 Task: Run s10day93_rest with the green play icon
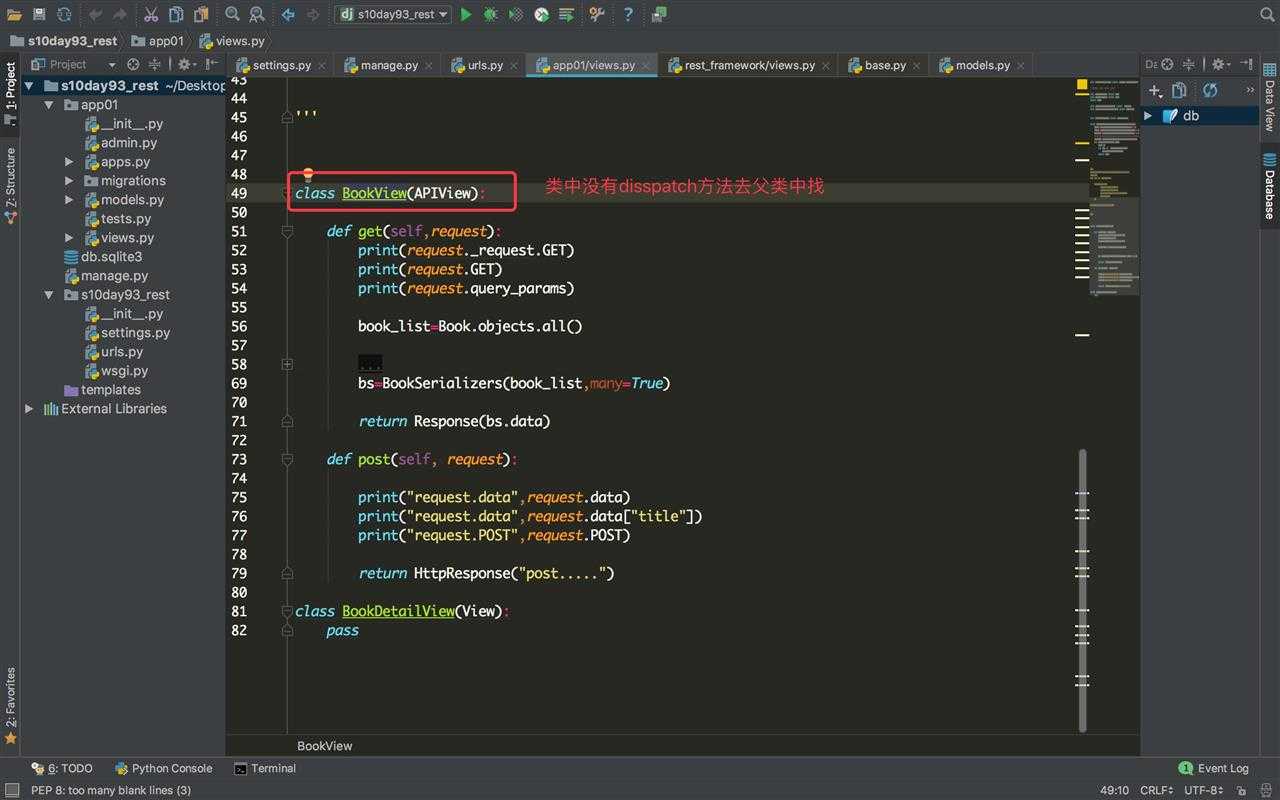coord(466,14)
